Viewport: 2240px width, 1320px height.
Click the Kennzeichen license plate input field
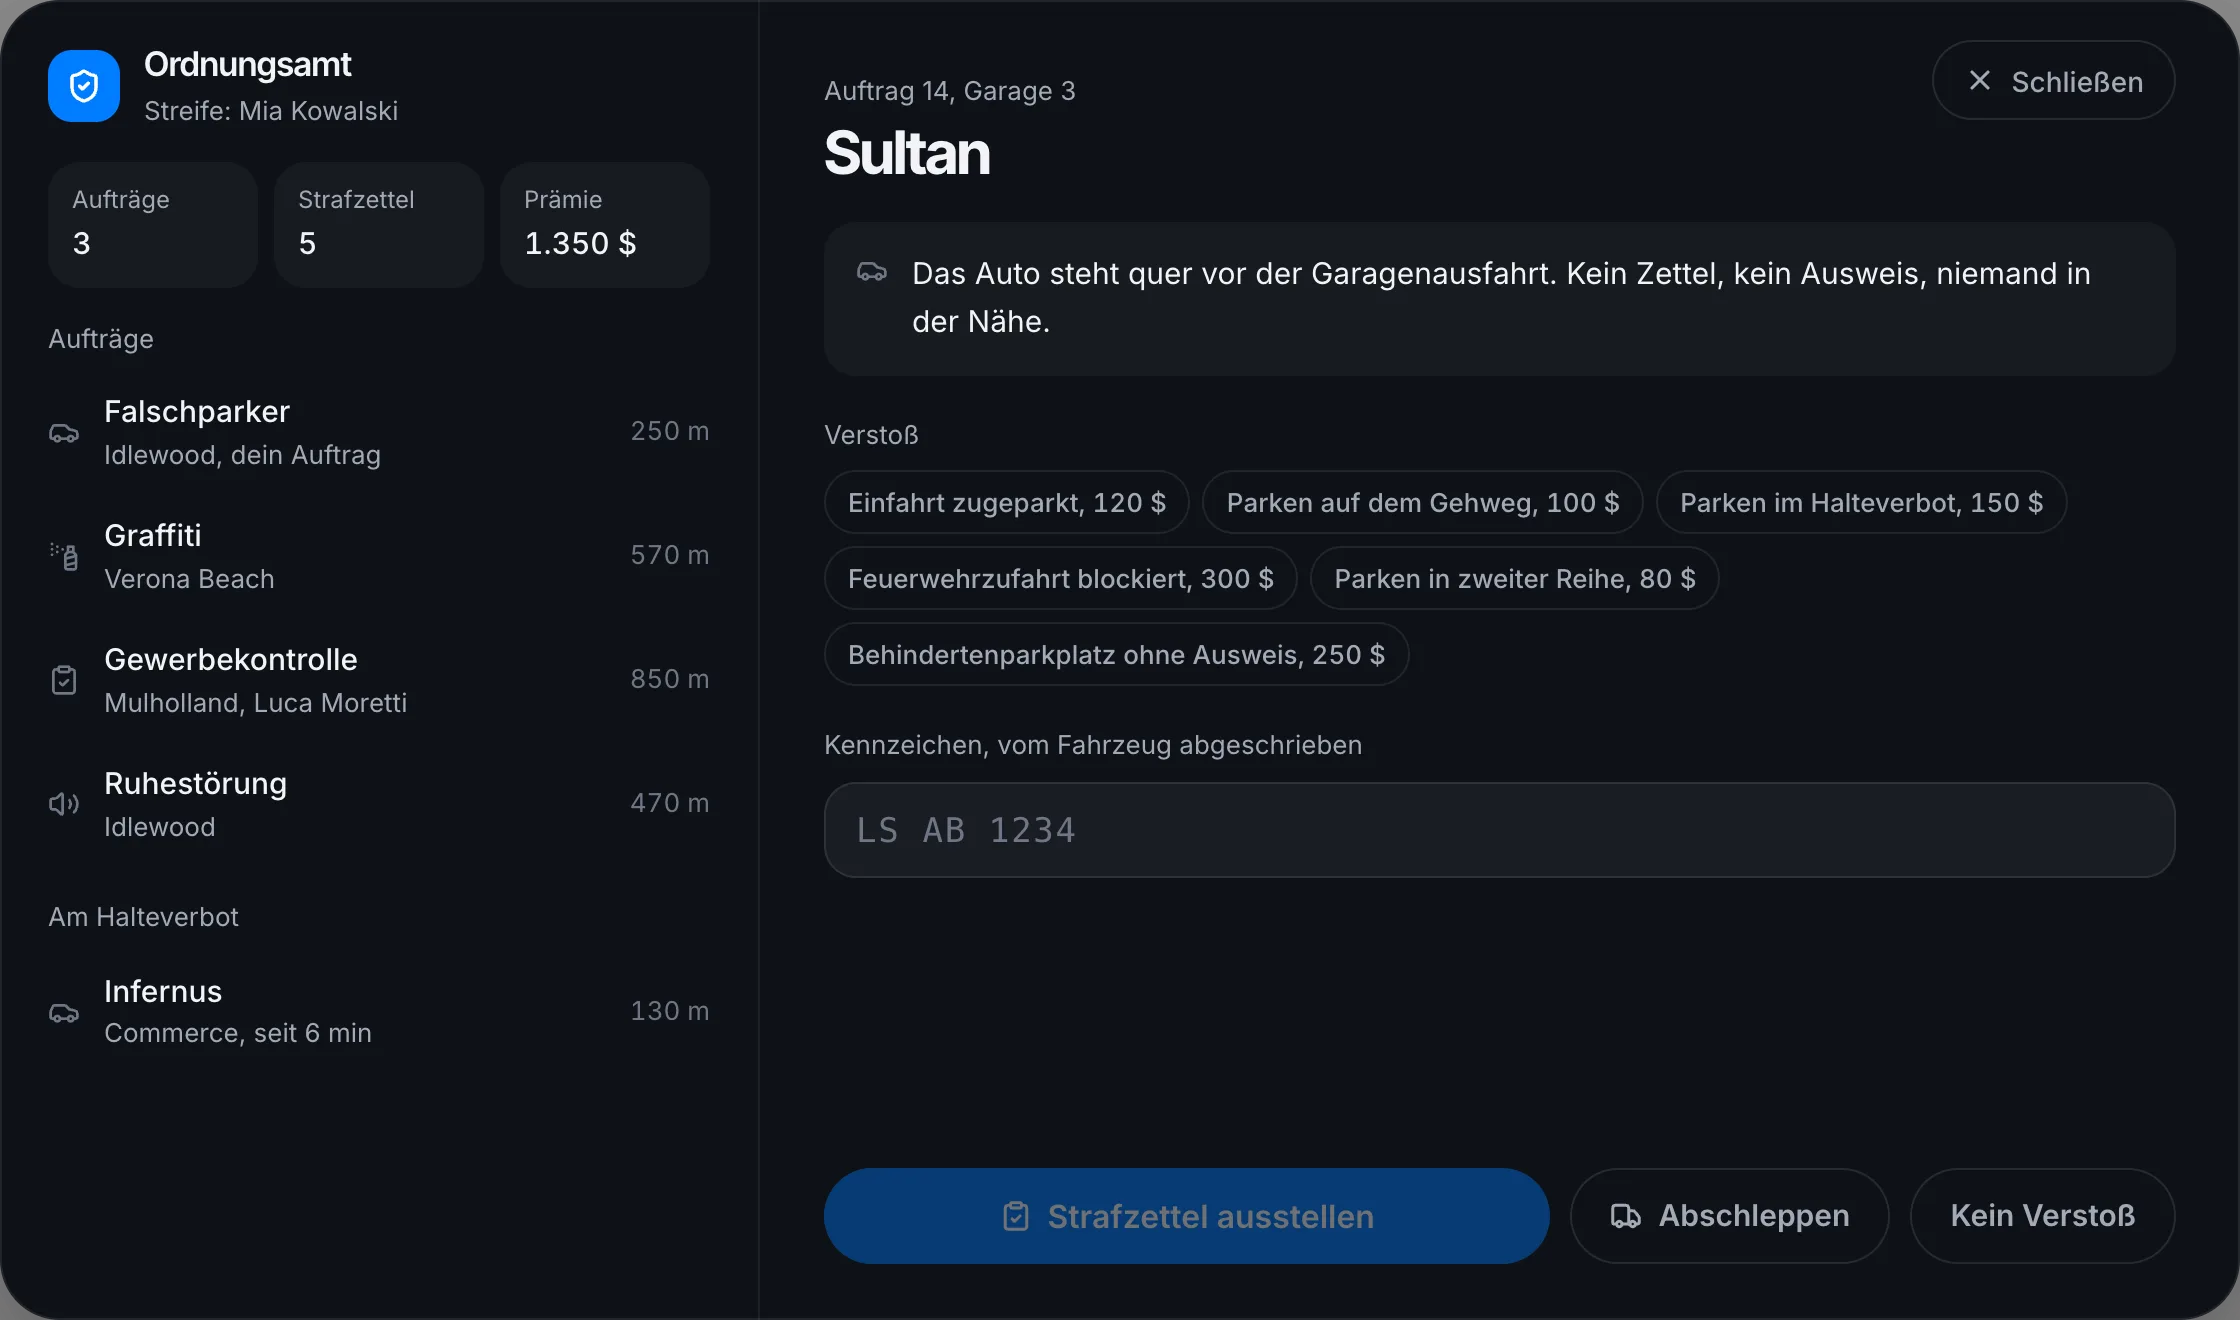[x=1499, y=830]
